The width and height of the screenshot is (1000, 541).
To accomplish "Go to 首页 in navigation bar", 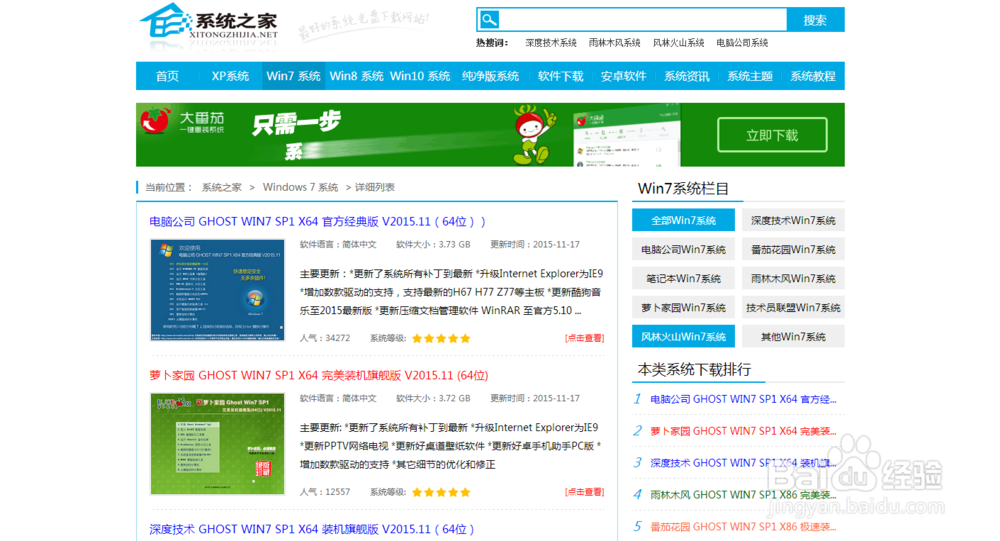I will click(167, 76).
